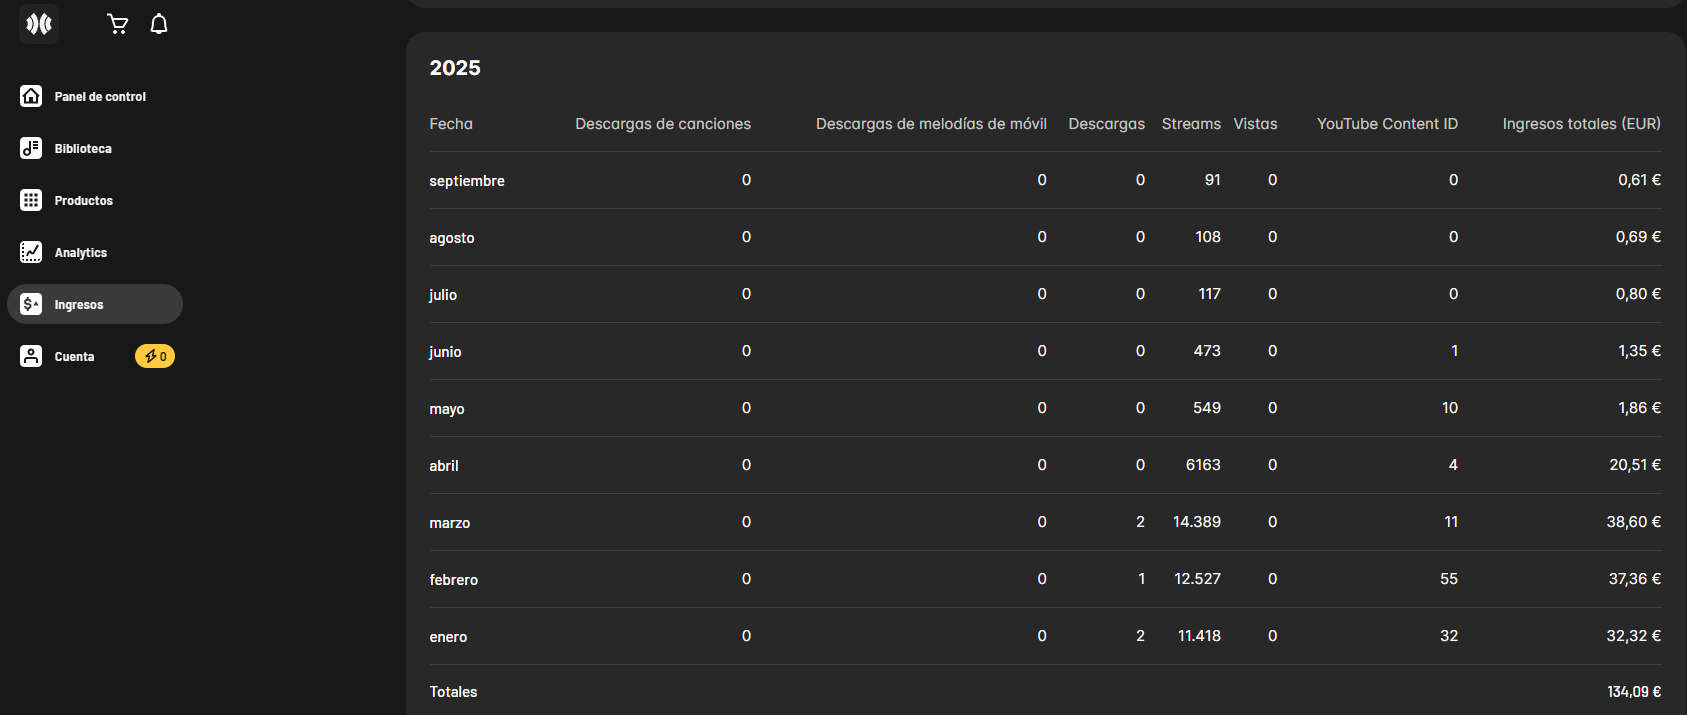The height and width of the screenshot is (715, 1687).
Task: Open the shopping cart
Action: tap(118, 24)
